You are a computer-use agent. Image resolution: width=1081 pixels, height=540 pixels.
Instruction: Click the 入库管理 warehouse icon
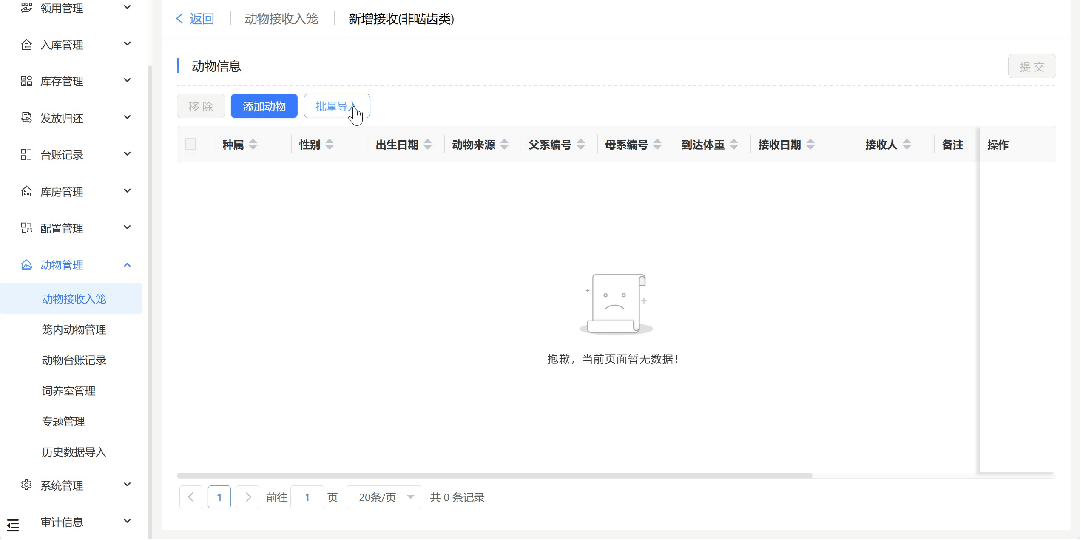coord(26,45)
